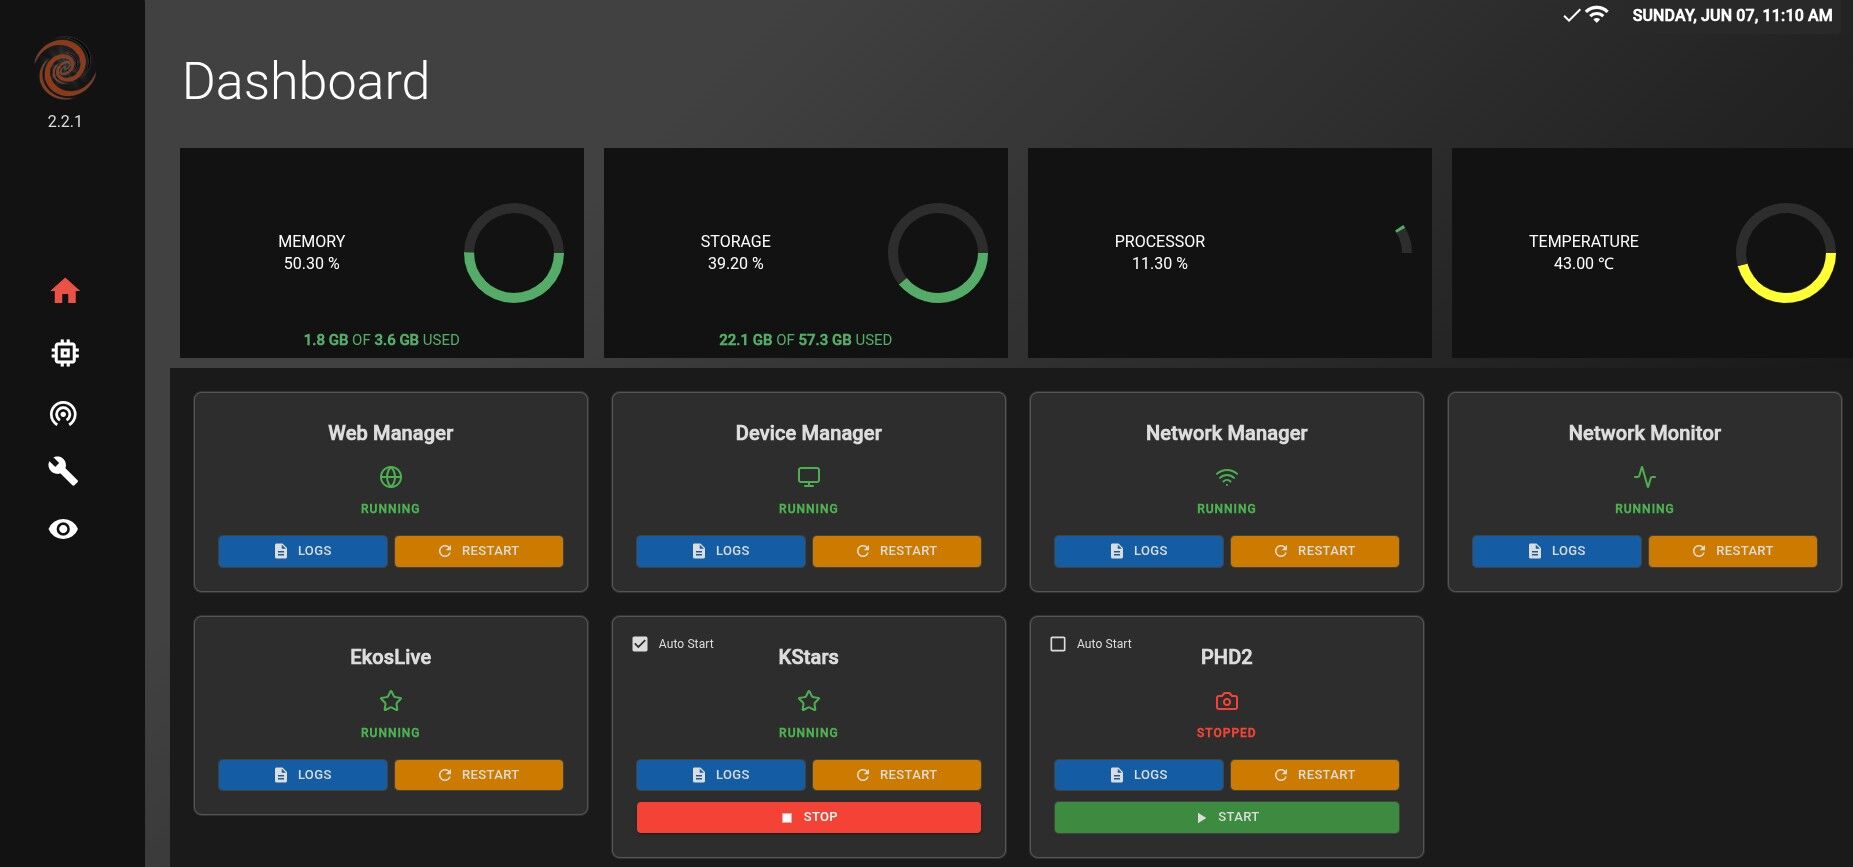Open the network hotspot sidebar icon

point(63,414)
